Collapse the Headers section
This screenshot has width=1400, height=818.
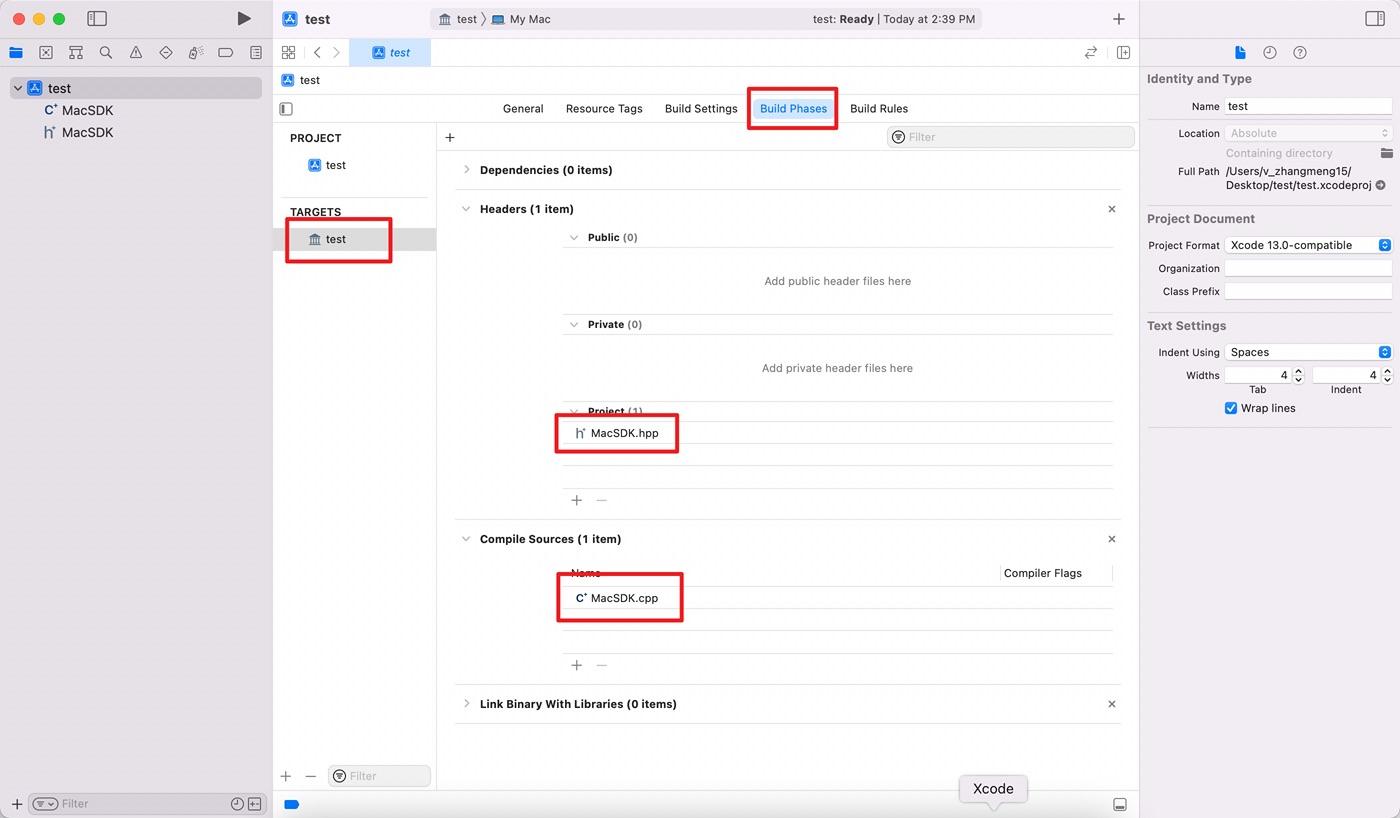(x=466, y=209)
